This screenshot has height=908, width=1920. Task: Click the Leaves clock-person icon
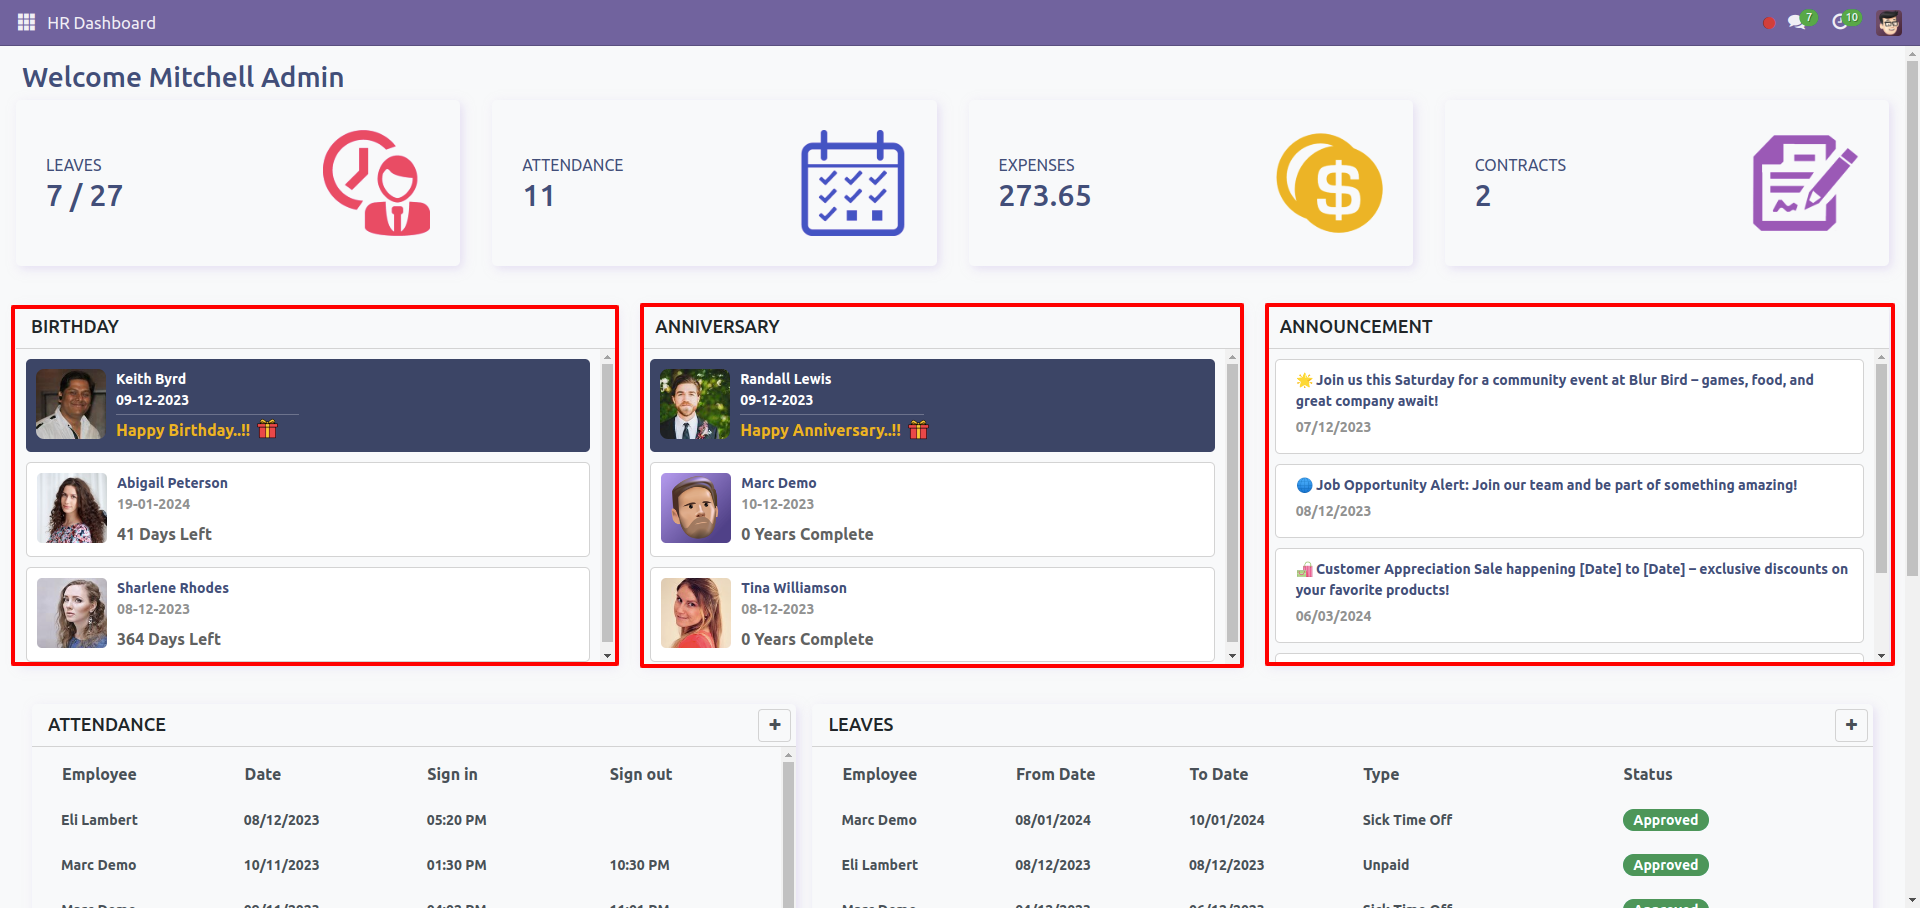[x=377, y=183]
